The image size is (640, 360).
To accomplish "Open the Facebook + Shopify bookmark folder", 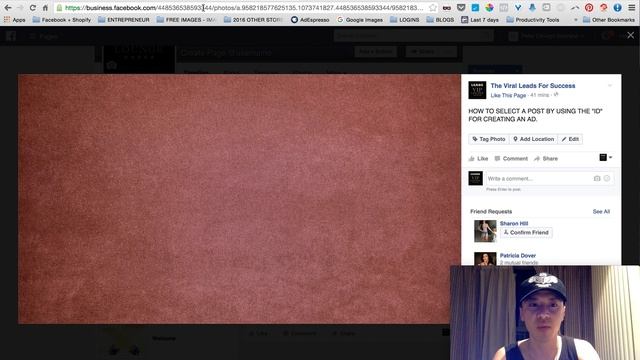I will click(62, 20).
